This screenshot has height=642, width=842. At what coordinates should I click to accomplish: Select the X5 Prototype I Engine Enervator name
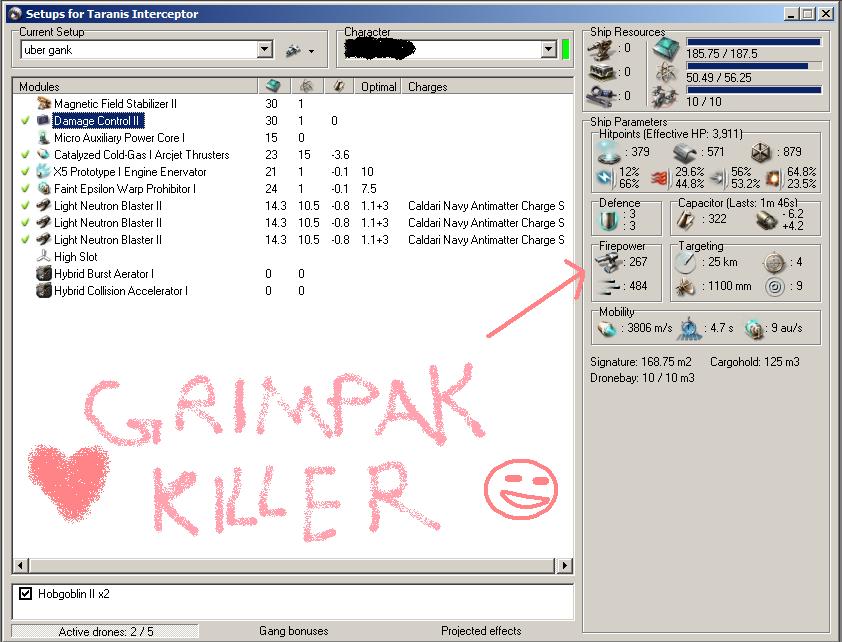click(130, 172)
